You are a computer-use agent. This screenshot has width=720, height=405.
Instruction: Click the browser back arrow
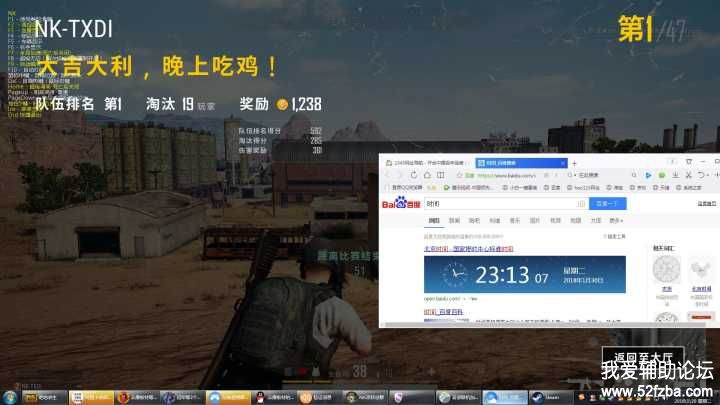pos(388,175)
